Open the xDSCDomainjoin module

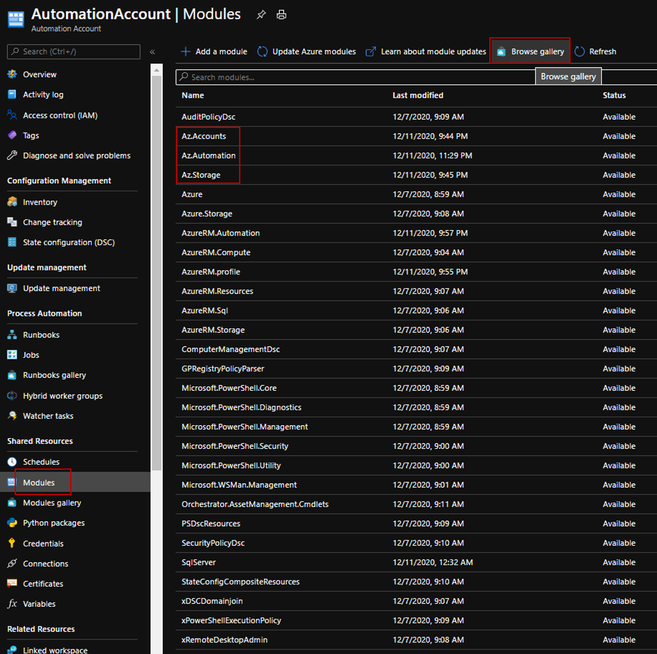212,601
